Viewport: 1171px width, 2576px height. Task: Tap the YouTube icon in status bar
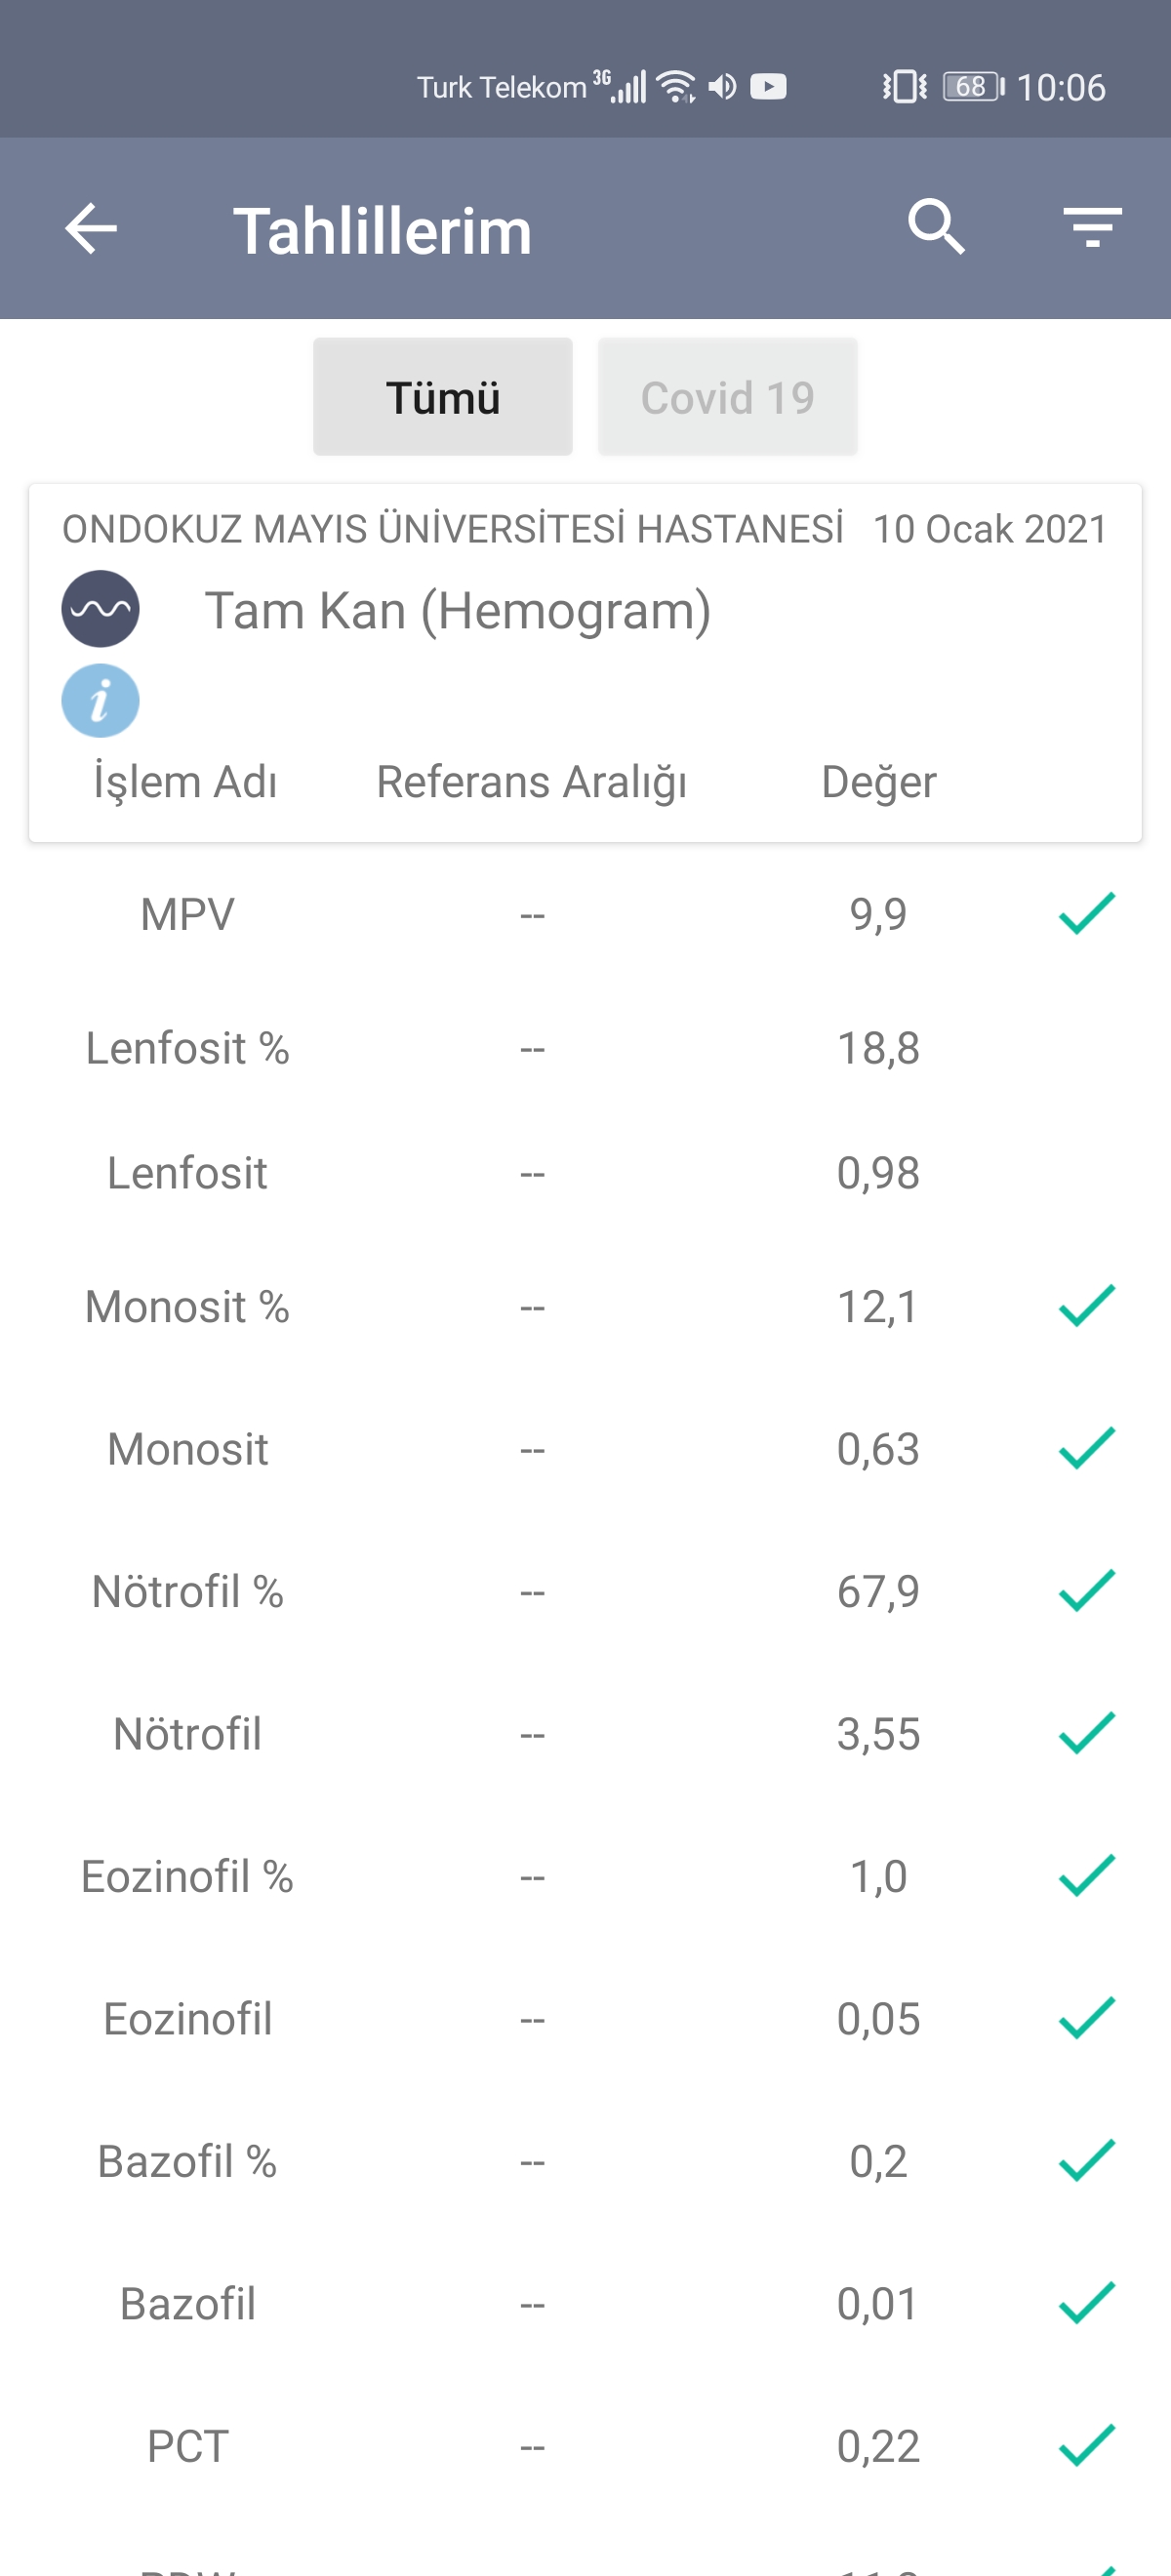click(x=768, y=87)
